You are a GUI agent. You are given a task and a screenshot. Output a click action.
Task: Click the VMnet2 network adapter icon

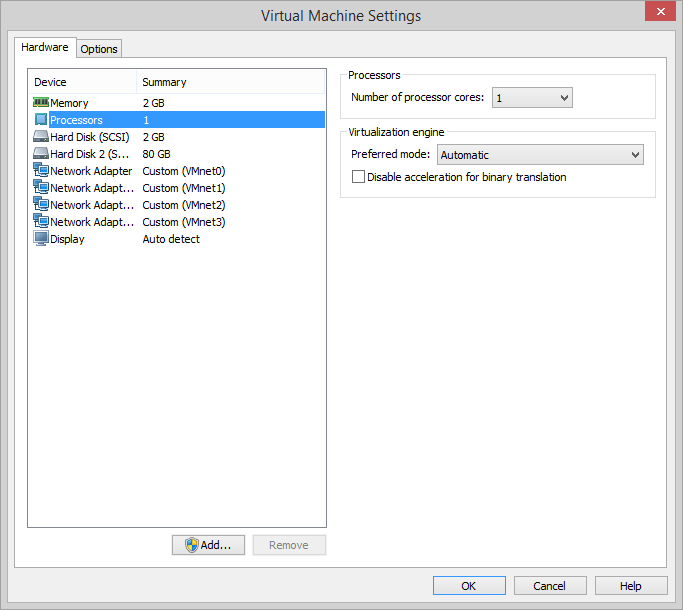click(41, 204)
